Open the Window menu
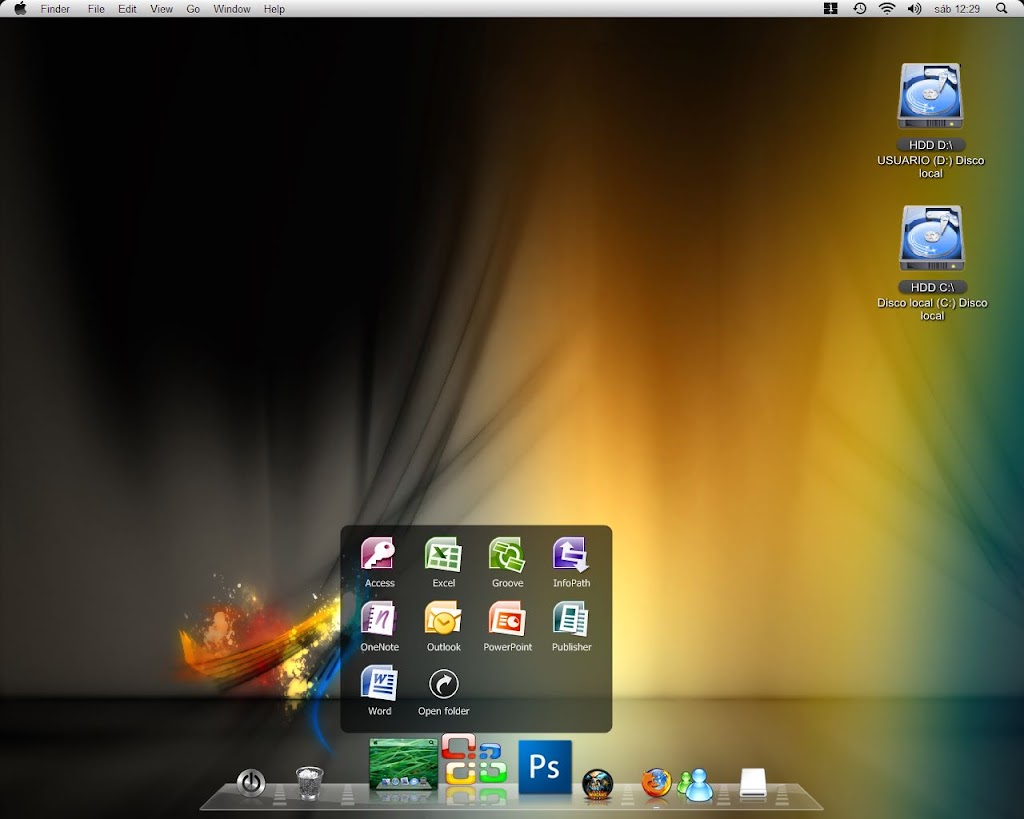Viewport: 1024px width, 819px height. tap(232, 9)
